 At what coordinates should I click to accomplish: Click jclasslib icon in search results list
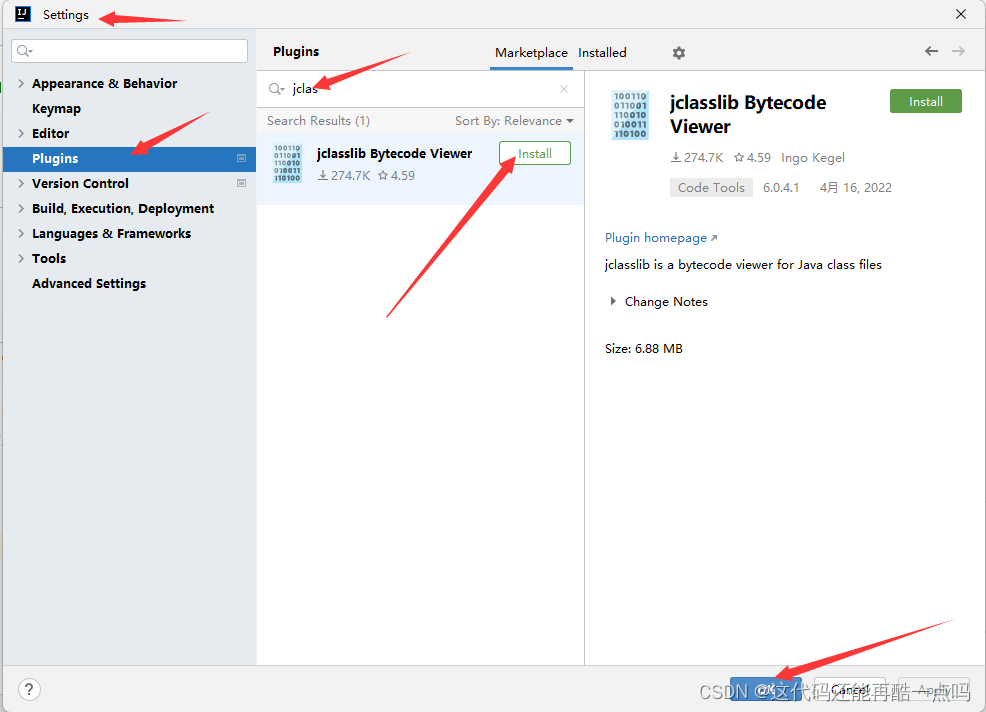tap(287, 164)
